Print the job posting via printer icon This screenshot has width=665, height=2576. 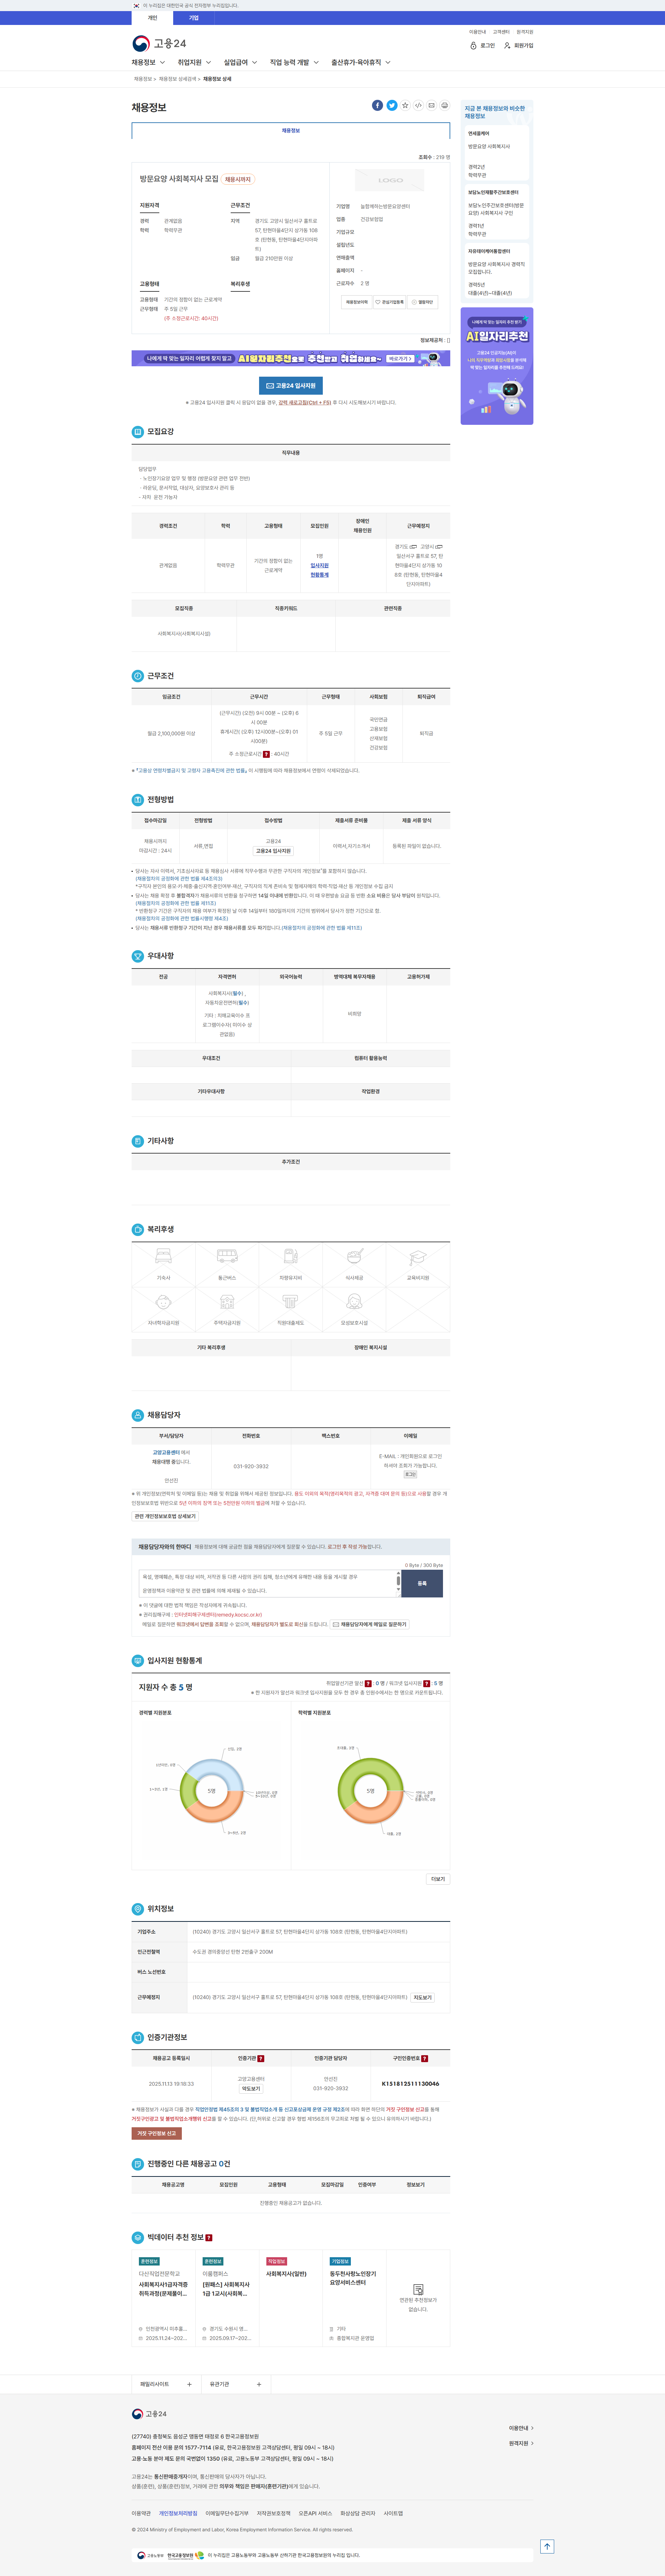445,105
